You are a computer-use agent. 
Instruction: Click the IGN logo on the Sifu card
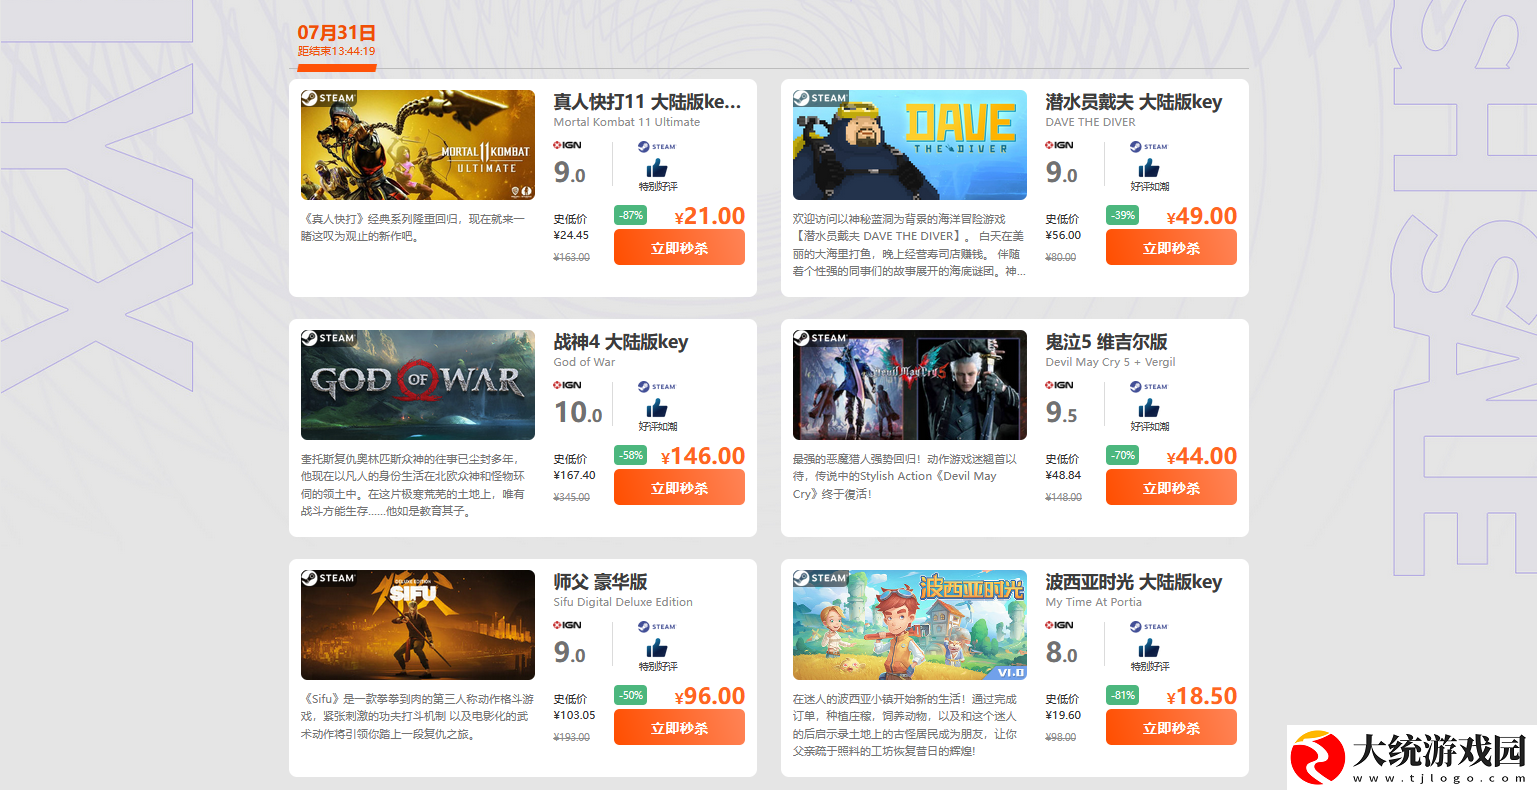click(x=567, y=625)
